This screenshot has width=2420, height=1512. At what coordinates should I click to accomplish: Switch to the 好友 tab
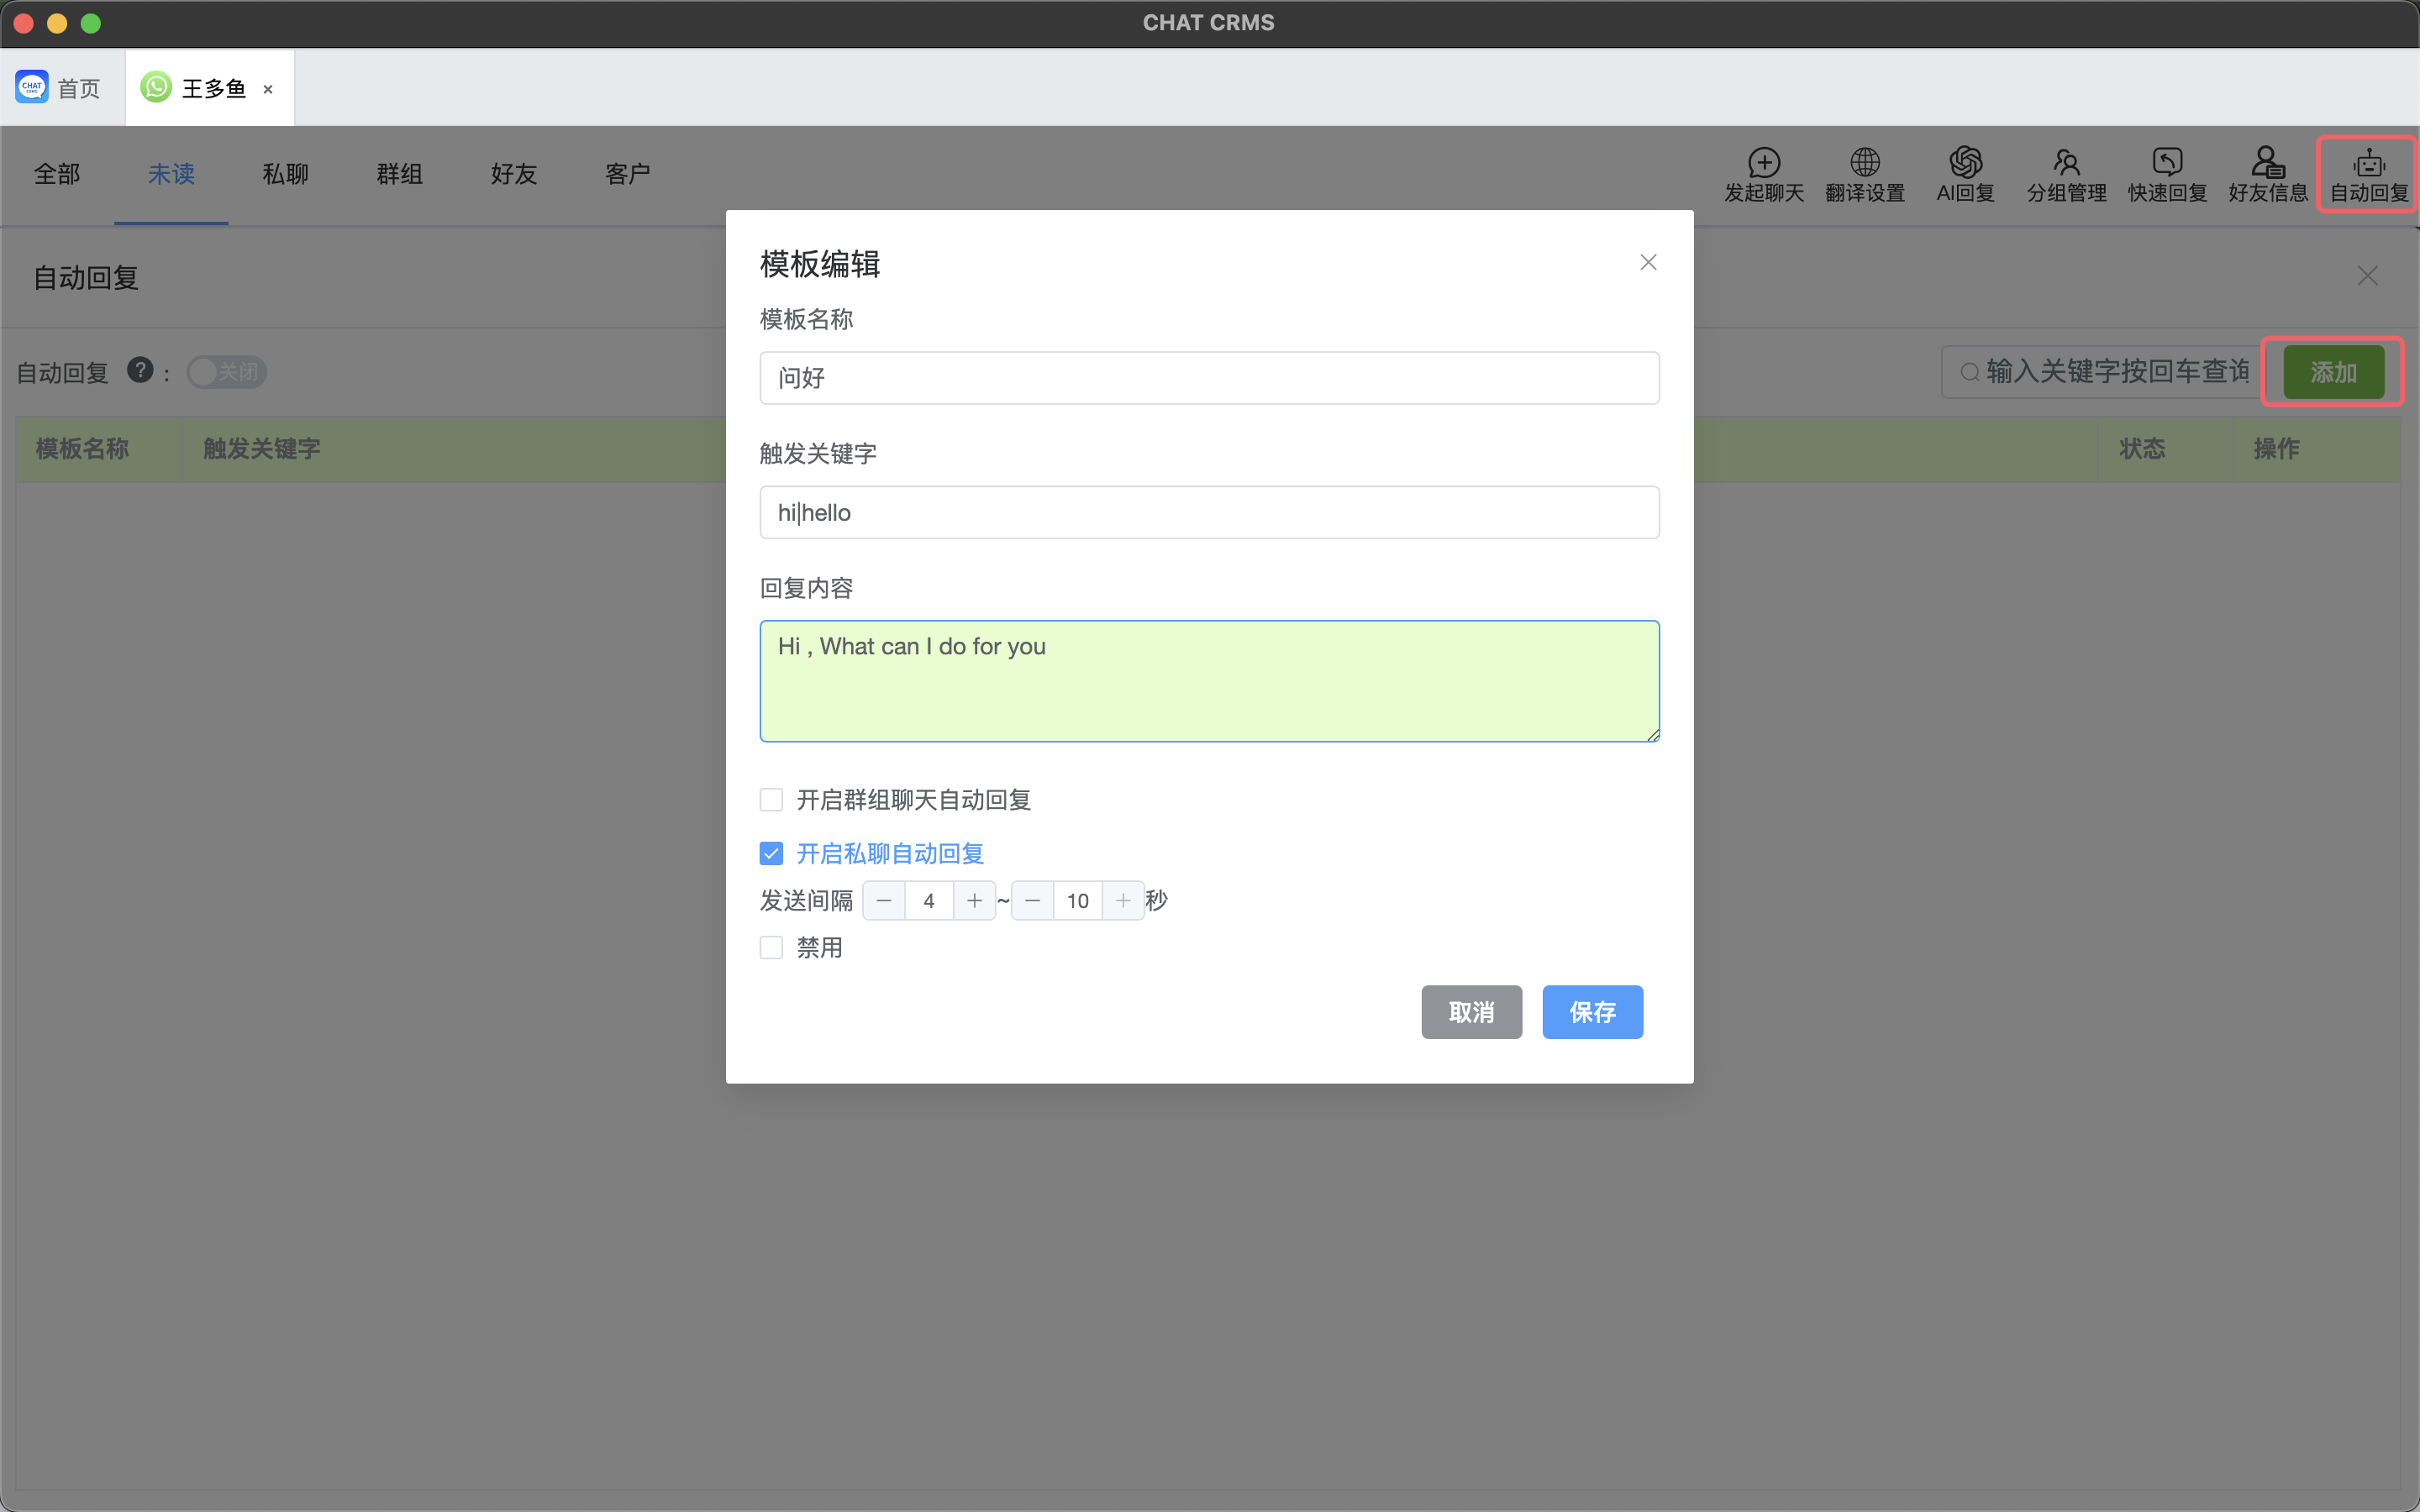pos(513,174)
